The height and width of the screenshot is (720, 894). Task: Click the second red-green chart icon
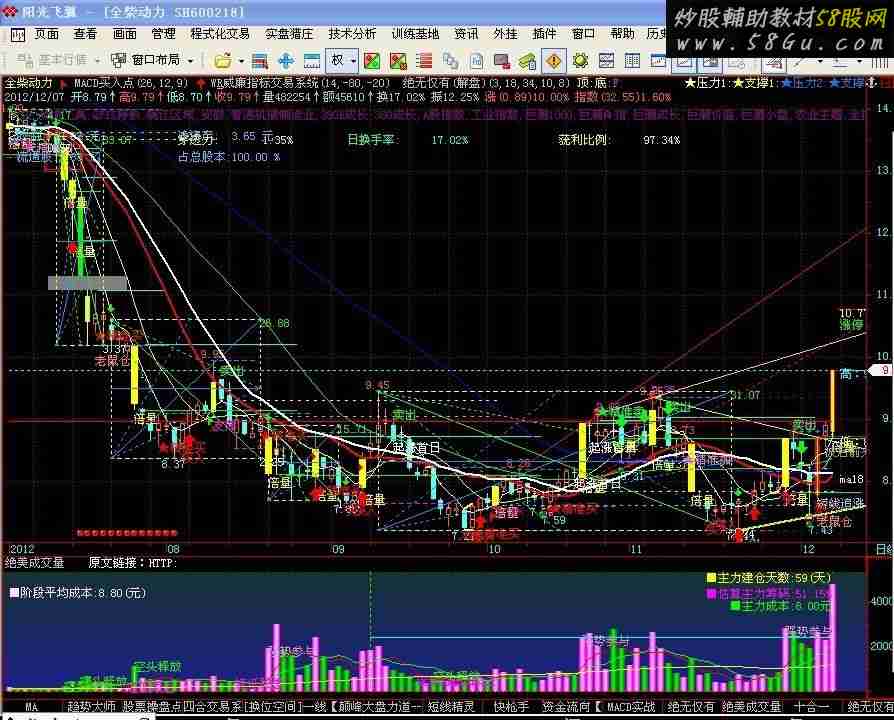[x=398, y=61]
